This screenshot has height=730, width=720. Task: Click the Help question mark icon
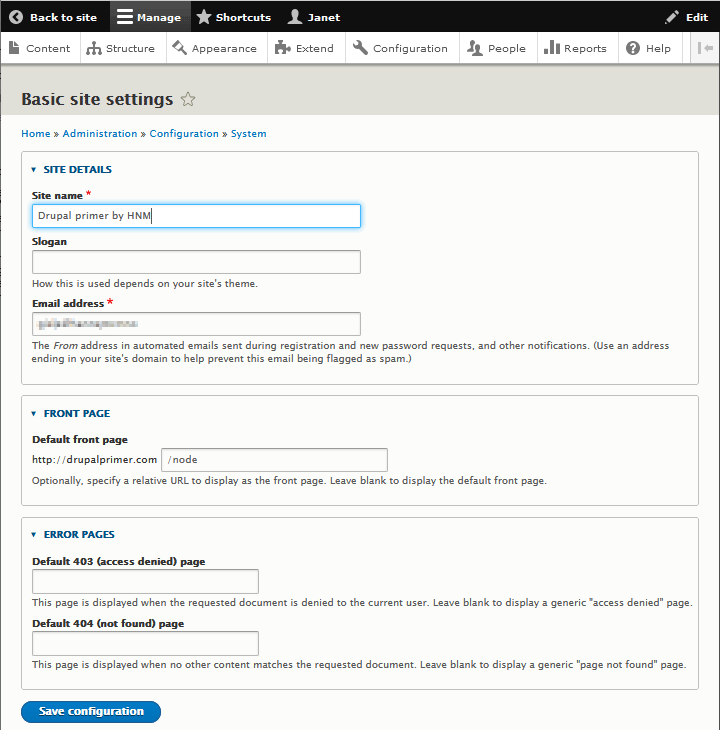click(x=632, y=48)
